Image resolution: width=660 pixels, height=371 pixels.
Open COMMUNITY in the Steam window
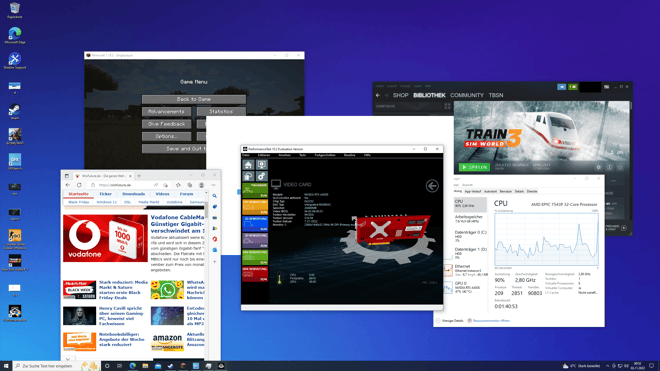pyautogui.click(x=466, y=95)
